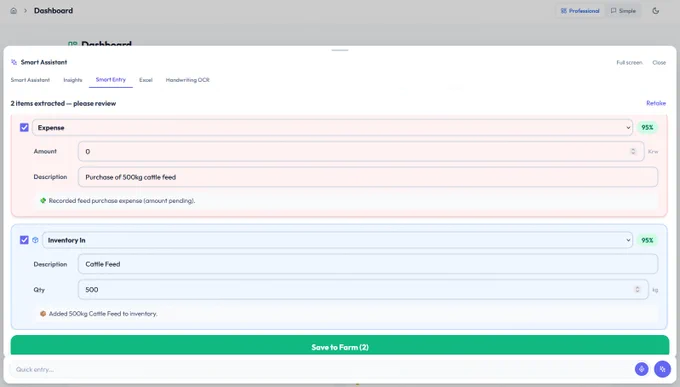The image size is (680, 387).
Task: Click the Cattle Feed description field
Action: pos(368,264)
